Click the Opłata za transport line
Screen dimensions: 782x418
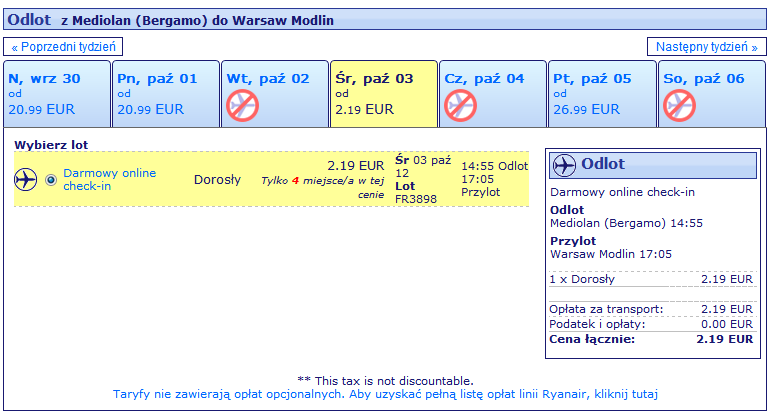pyautogui.click(x=651, y=309)
